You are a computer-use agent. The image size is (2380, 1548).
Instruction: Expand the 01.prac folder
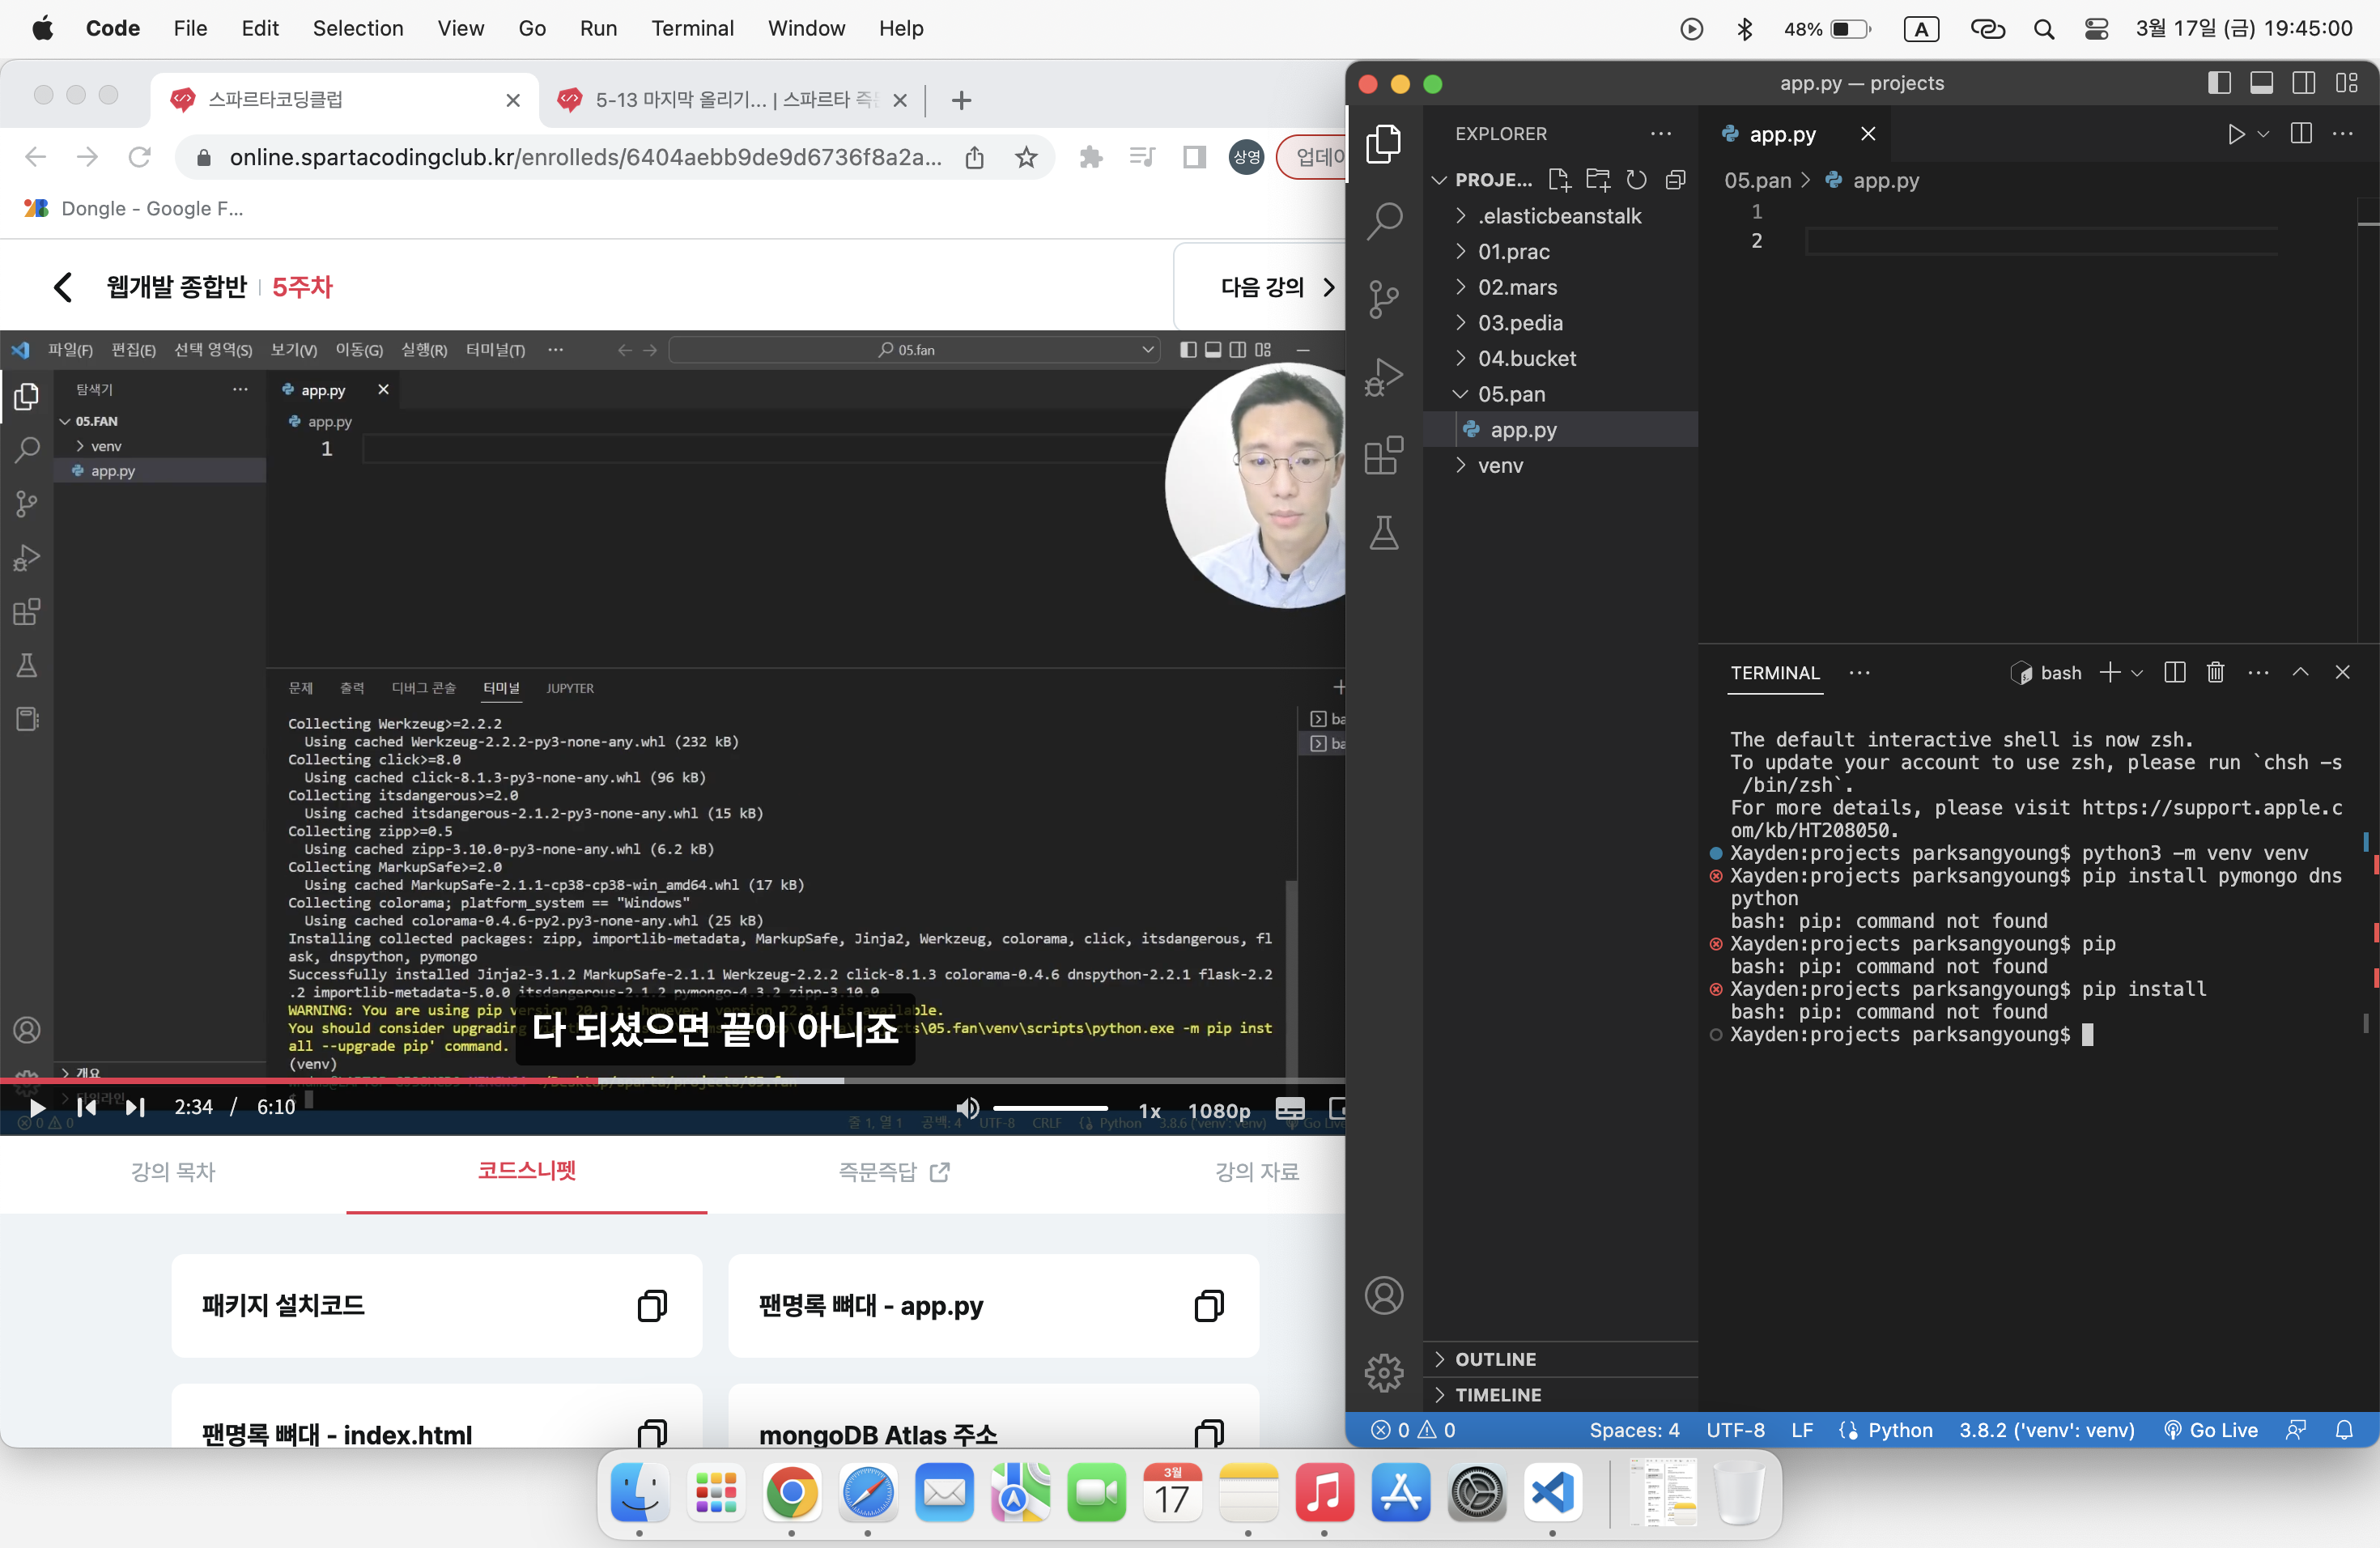pyautogui.click(x=1561, y=252)
